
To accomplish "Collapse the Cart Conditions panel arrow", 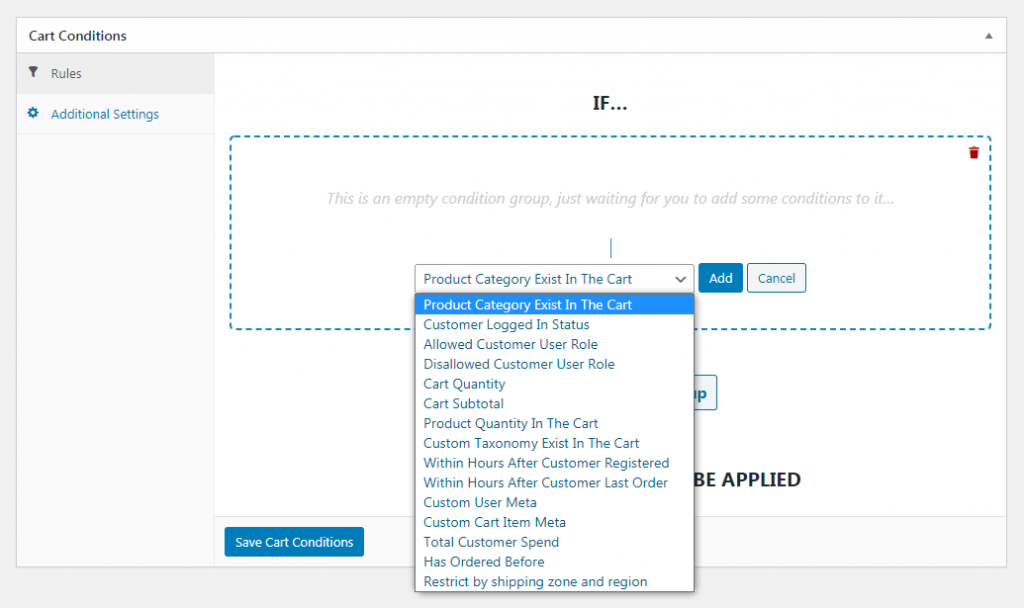I will [x=989, y=36].
